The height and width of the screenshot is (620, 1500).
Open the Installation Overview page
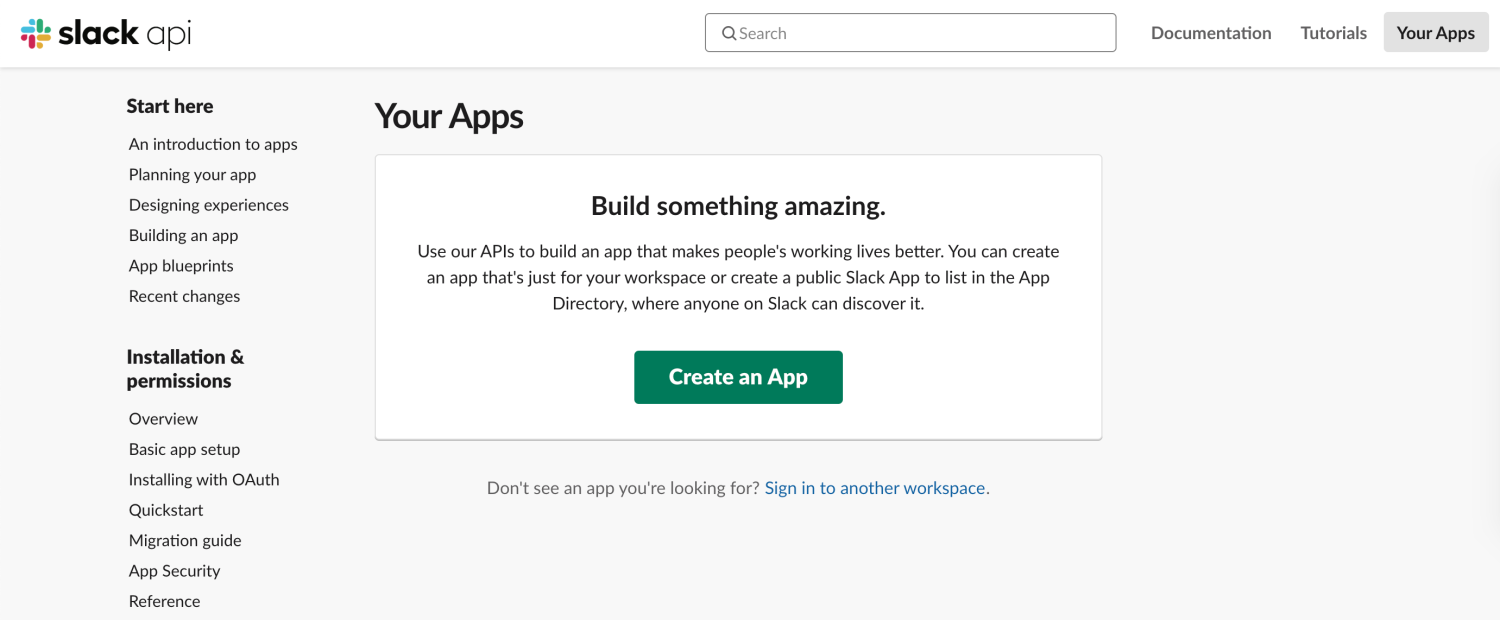tap(163, 418)
